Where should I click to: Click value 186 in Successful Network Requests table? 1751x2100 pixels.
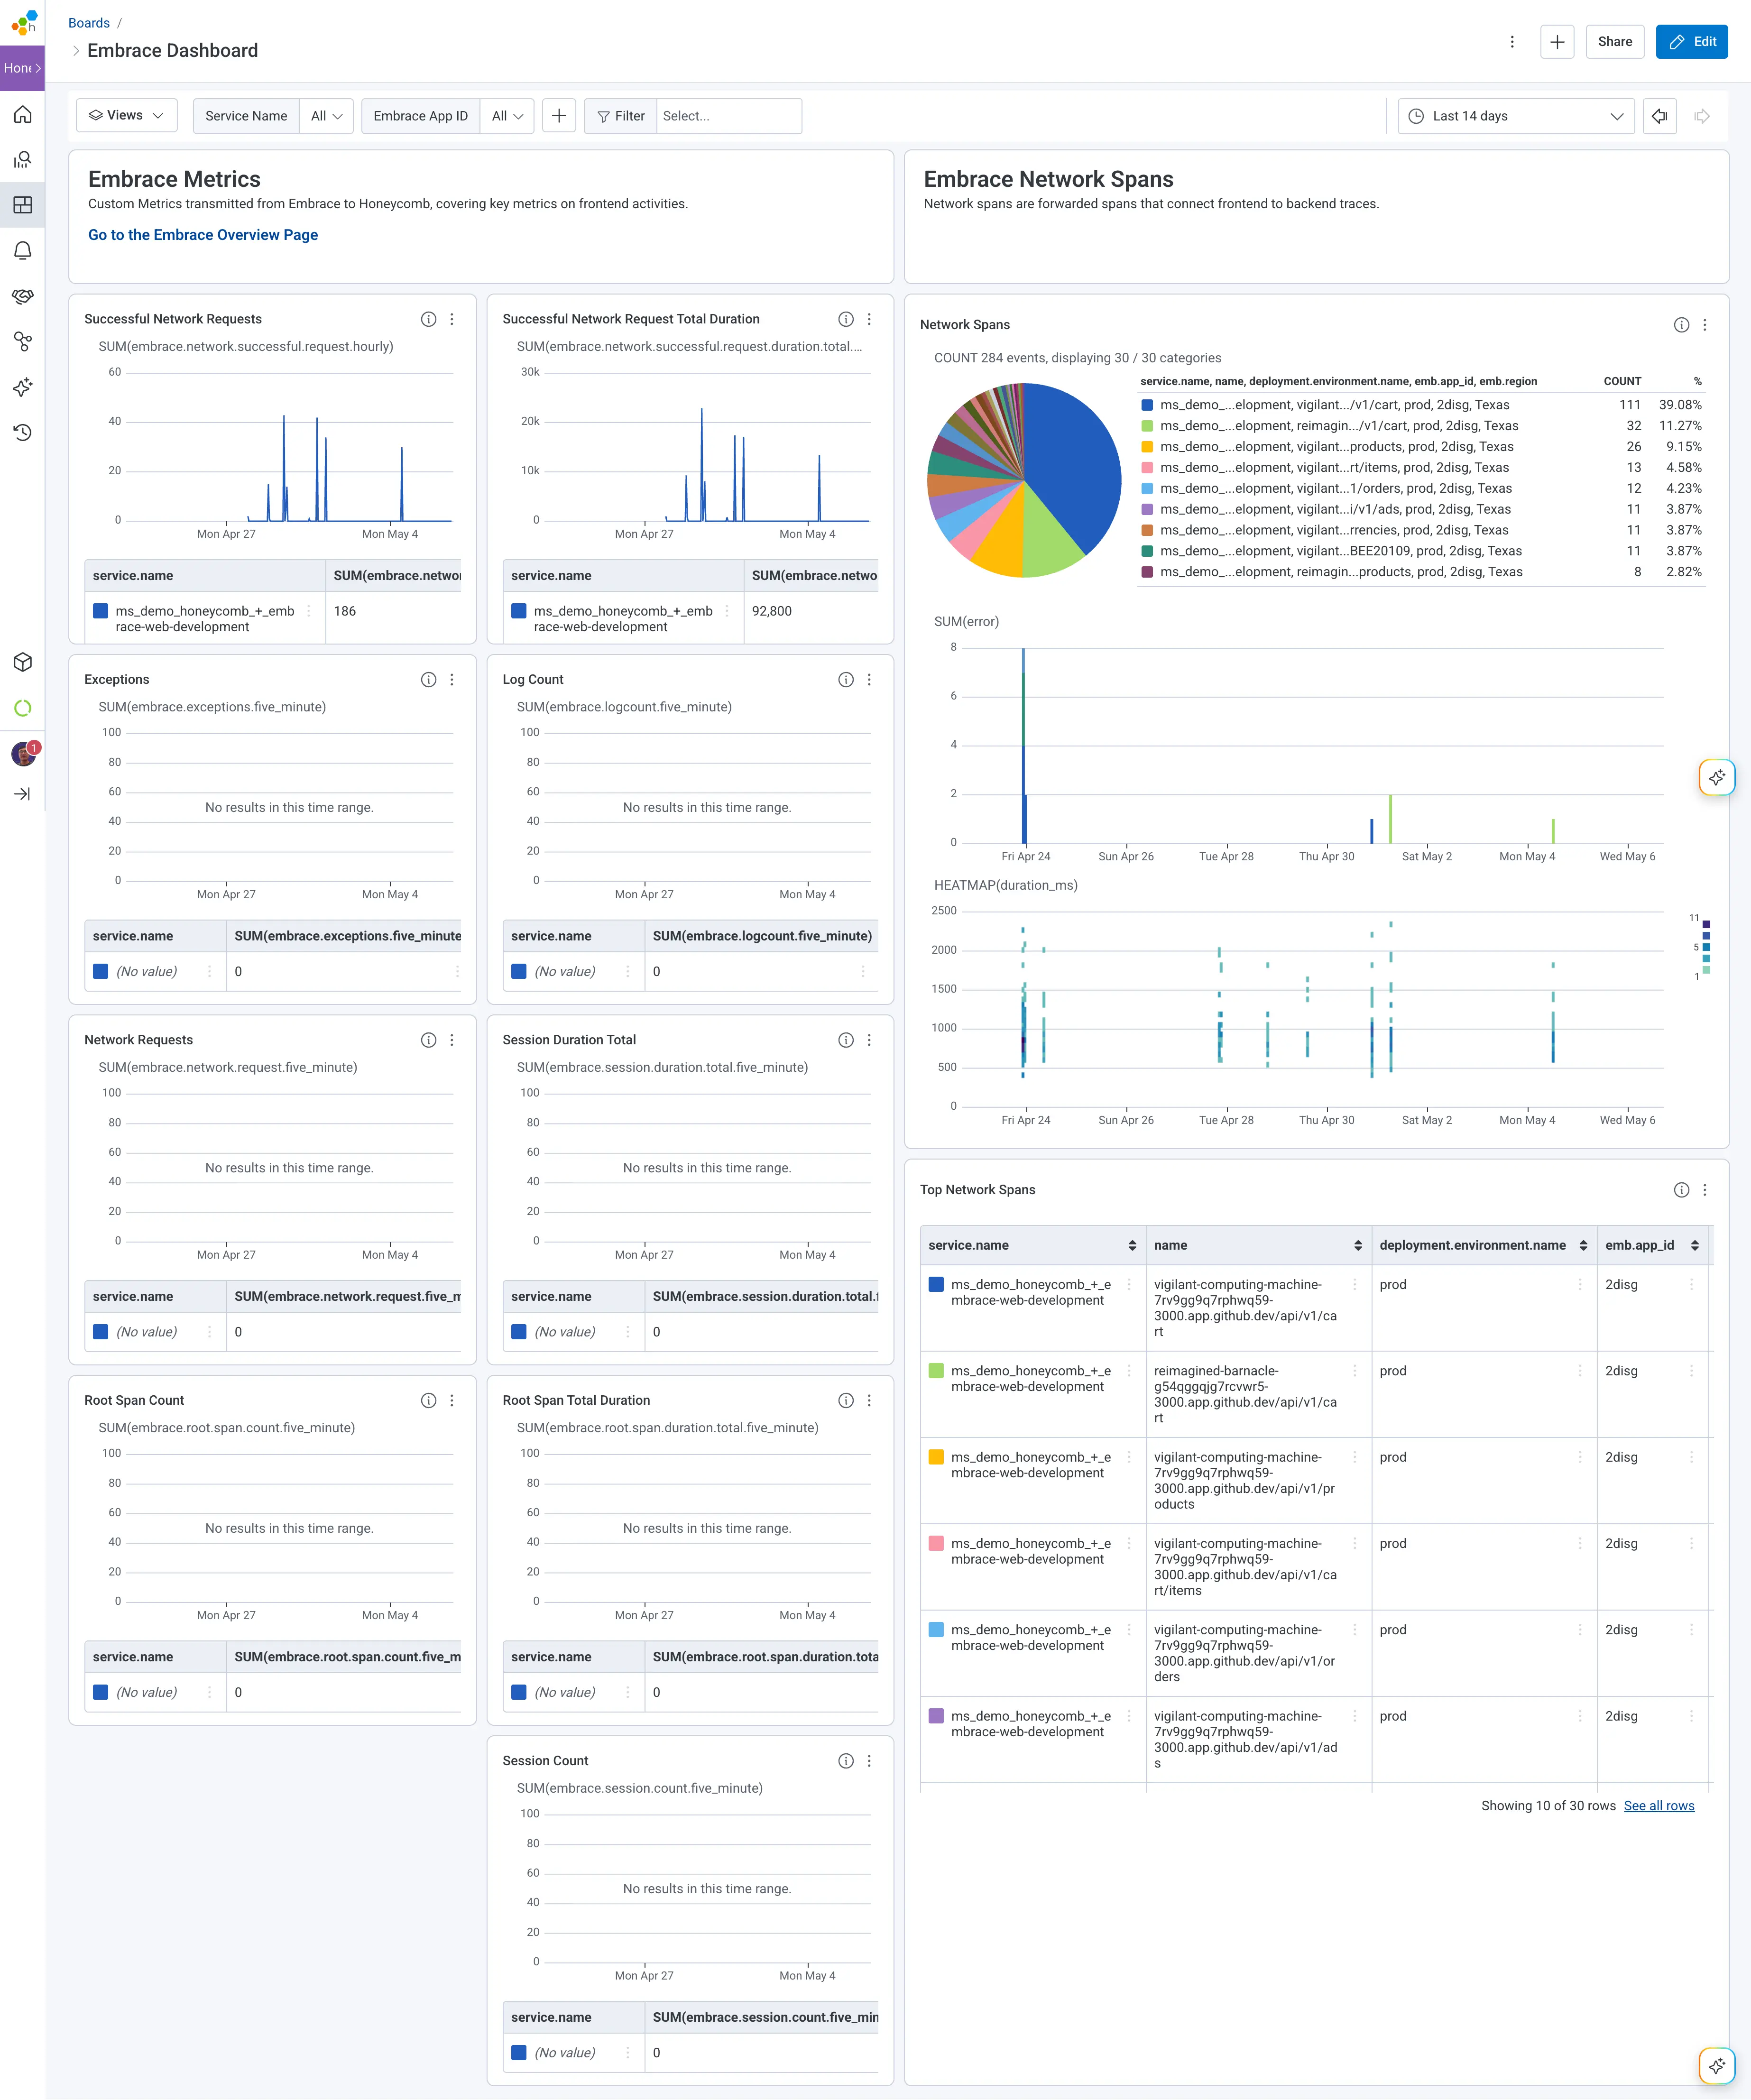[345, 611]
